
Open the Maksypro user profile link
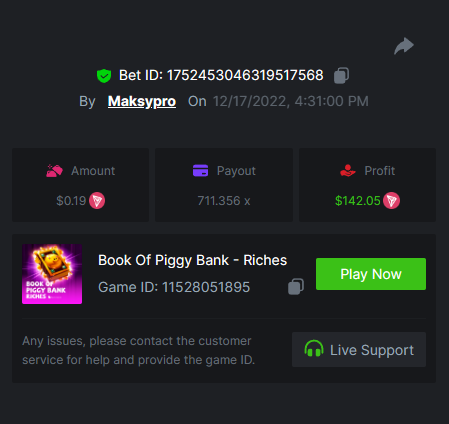(142, 101)
